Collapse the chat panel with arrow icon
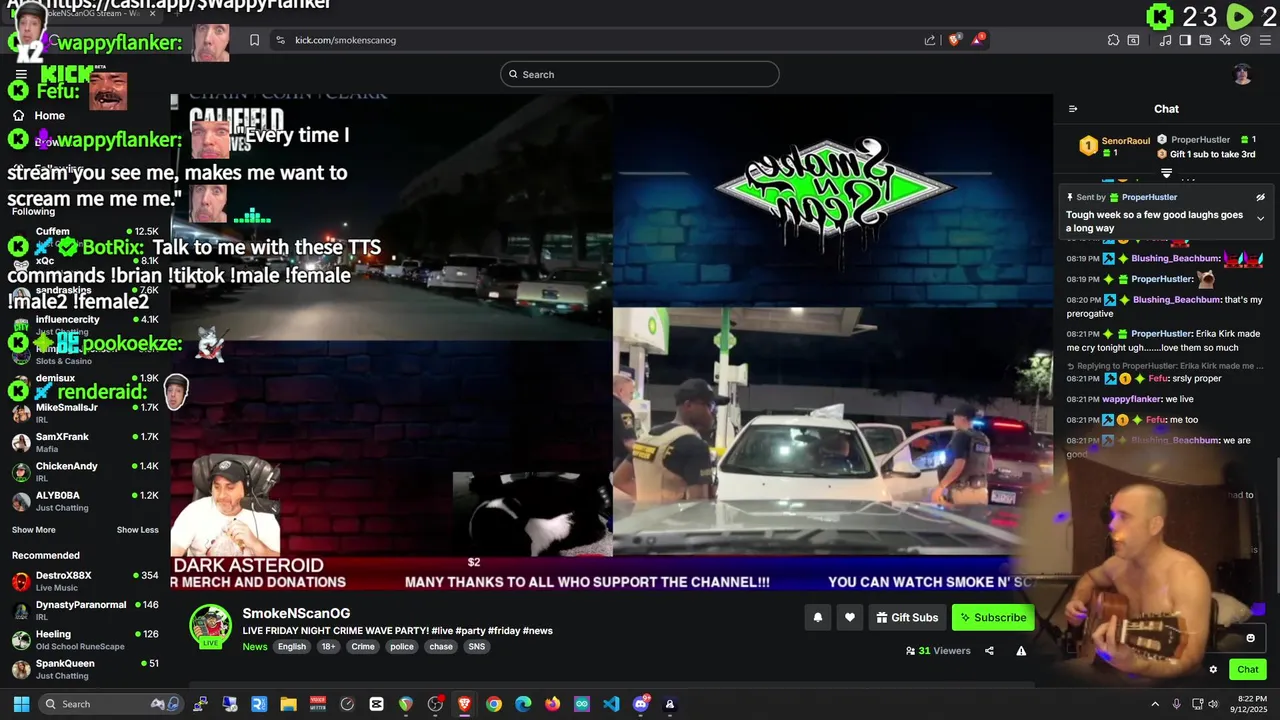Viewport: 1280px width, 720px height. 1073,109
